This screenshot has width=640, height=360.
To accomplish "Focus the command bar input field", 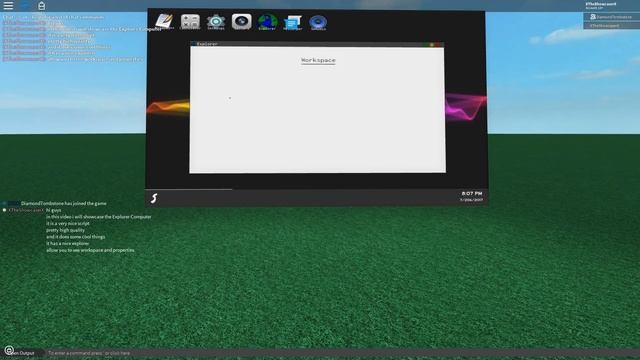I will pos(342,353).
